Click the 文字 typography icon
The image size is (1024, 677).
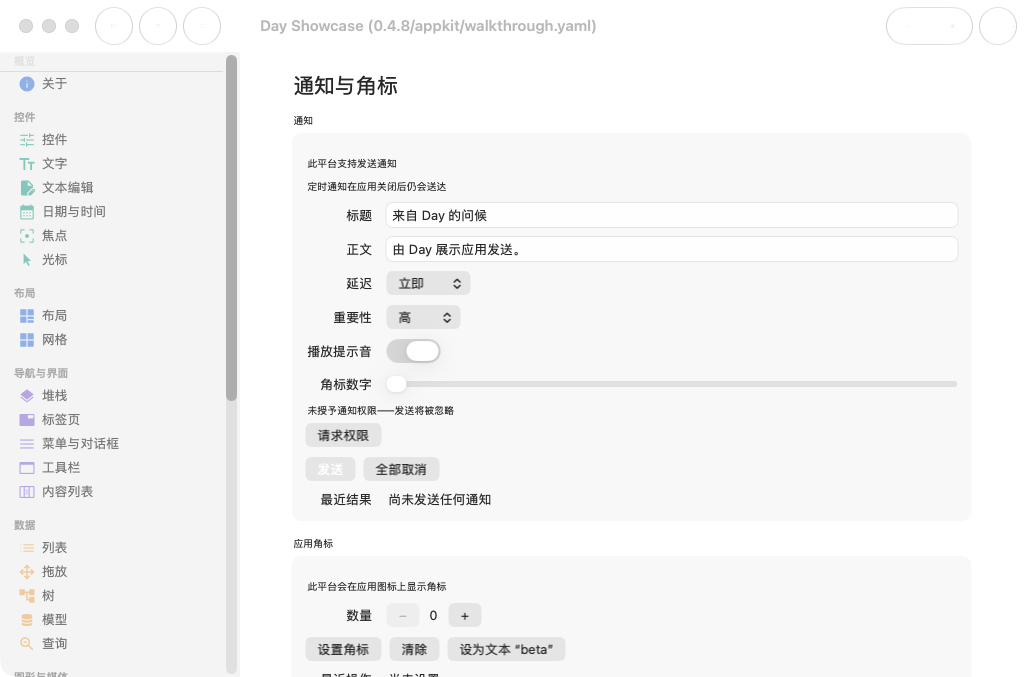tap(27, 164)
